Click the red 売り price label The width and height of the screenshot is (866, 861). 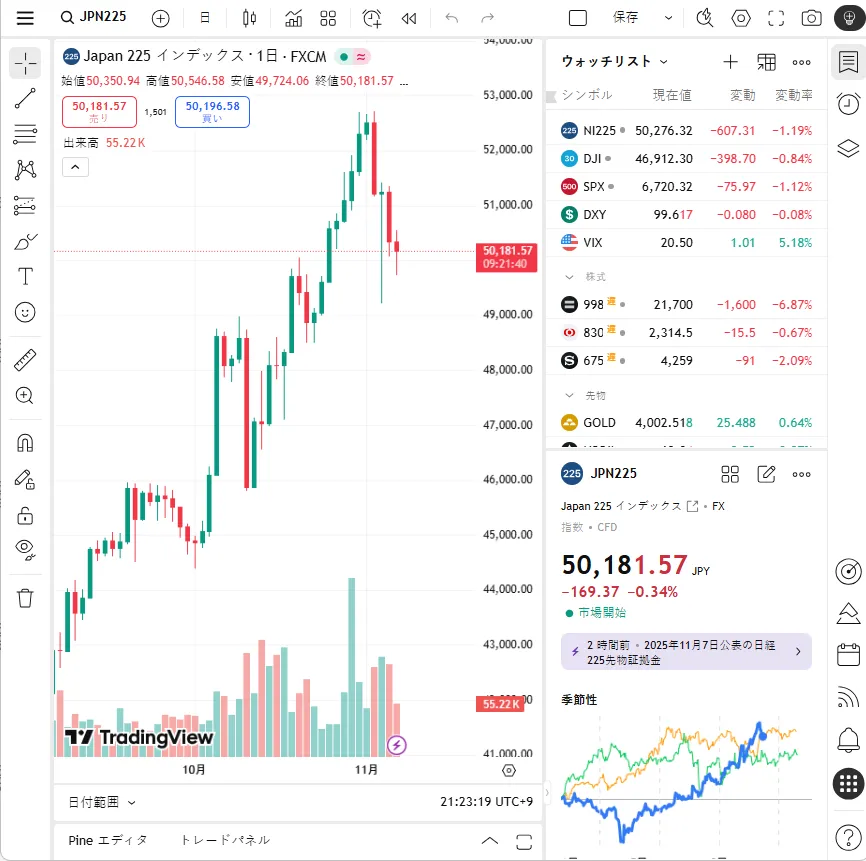pos(98,110)
